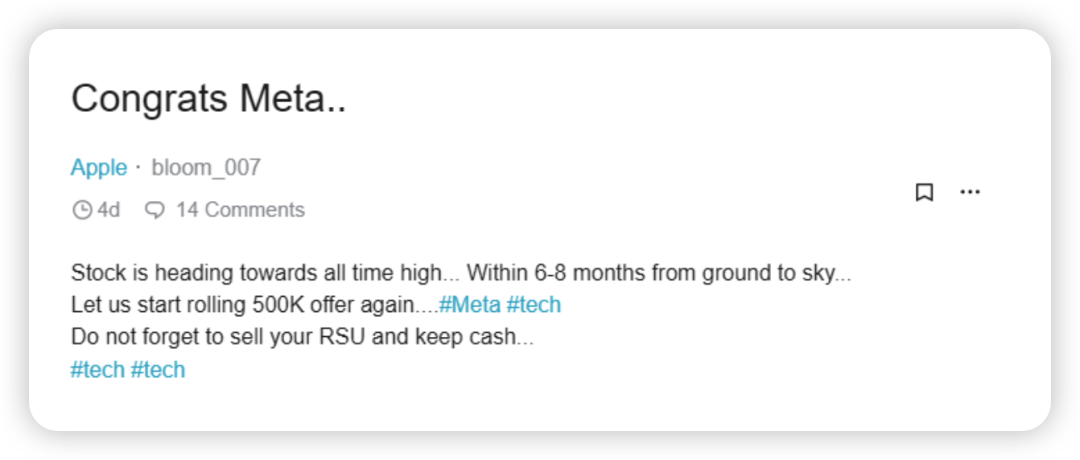Click first #tech on the last line
The width and height of the screenshot is (1080, 460).
click(98, 370)
